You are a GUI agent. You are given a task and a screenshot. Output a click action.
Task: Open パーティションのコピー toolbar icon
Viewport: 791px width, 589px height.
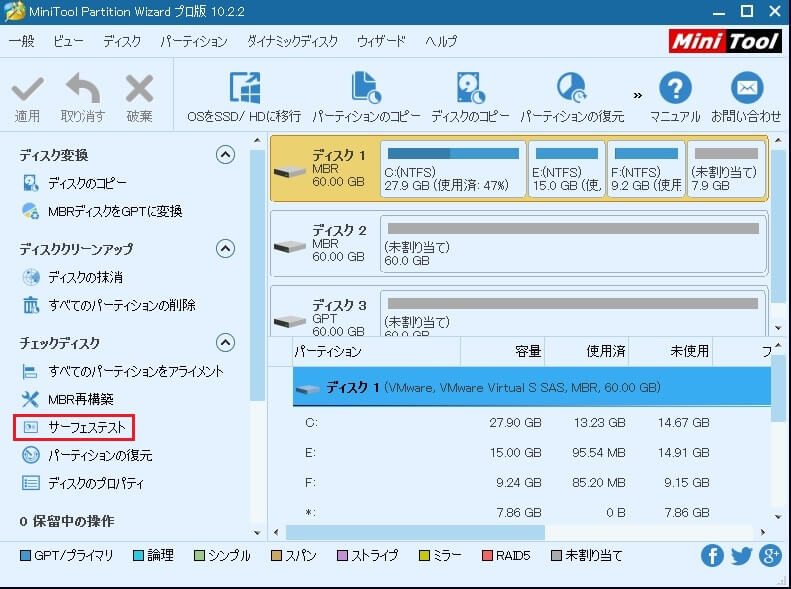pyautogui.click(x=366, y=88)
